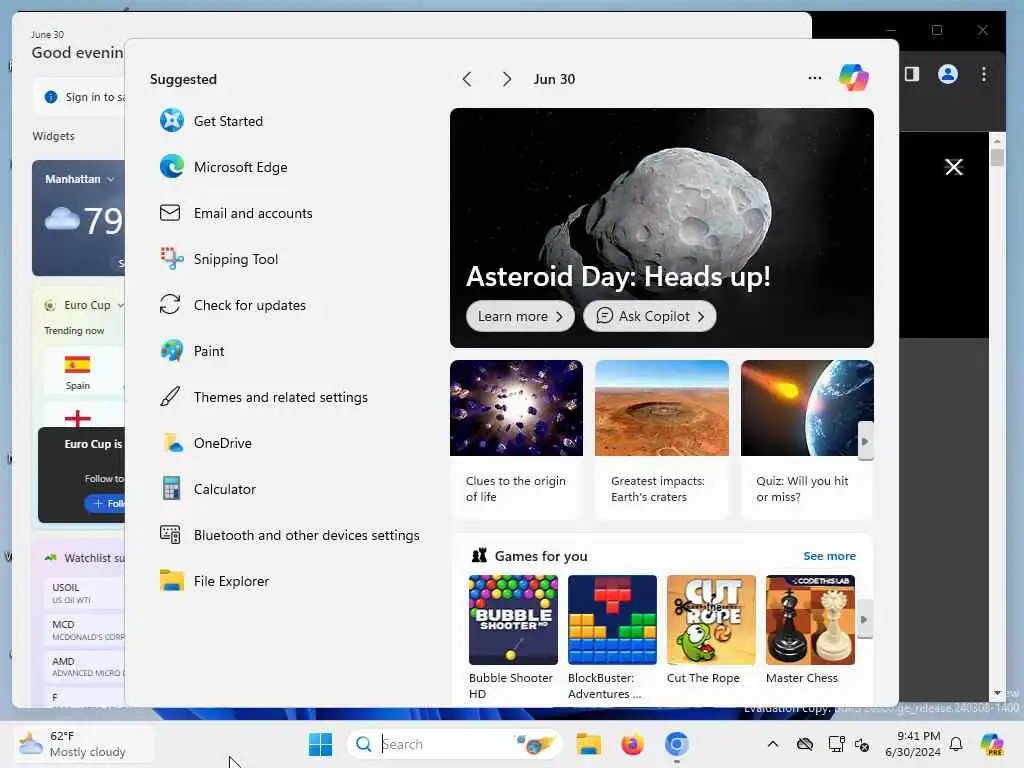Advance the asteroid articles carousel
Image resolution: width=1024 pixels, height=768 pixels.
[x=865, y=441]
